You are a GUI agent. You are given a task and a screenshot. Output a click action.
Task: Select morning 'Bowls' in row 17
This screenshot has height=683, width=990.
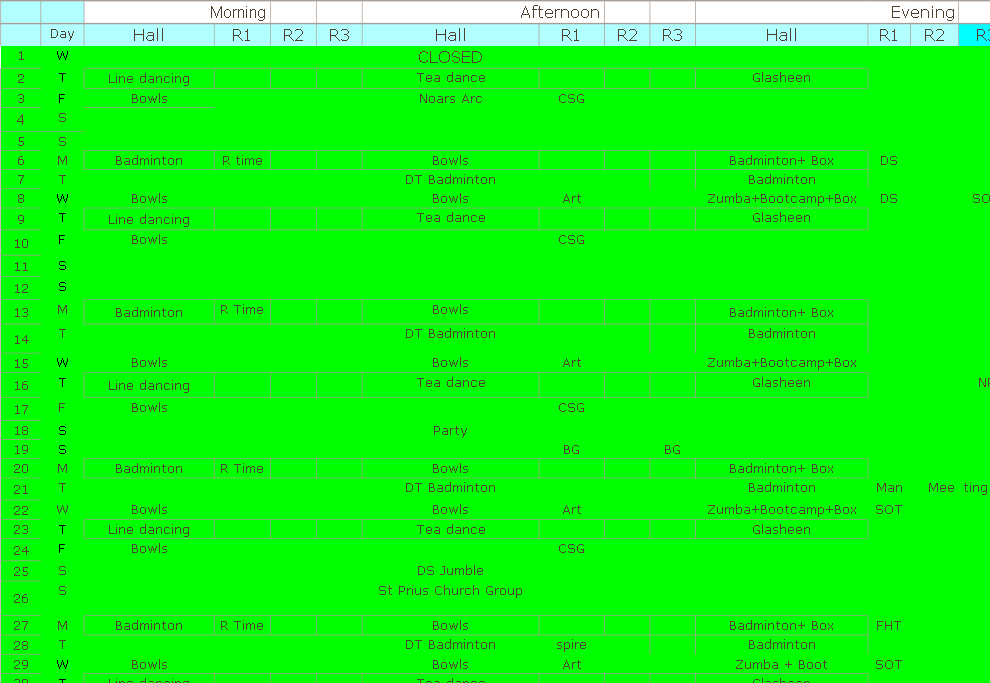tap(149, 408)
